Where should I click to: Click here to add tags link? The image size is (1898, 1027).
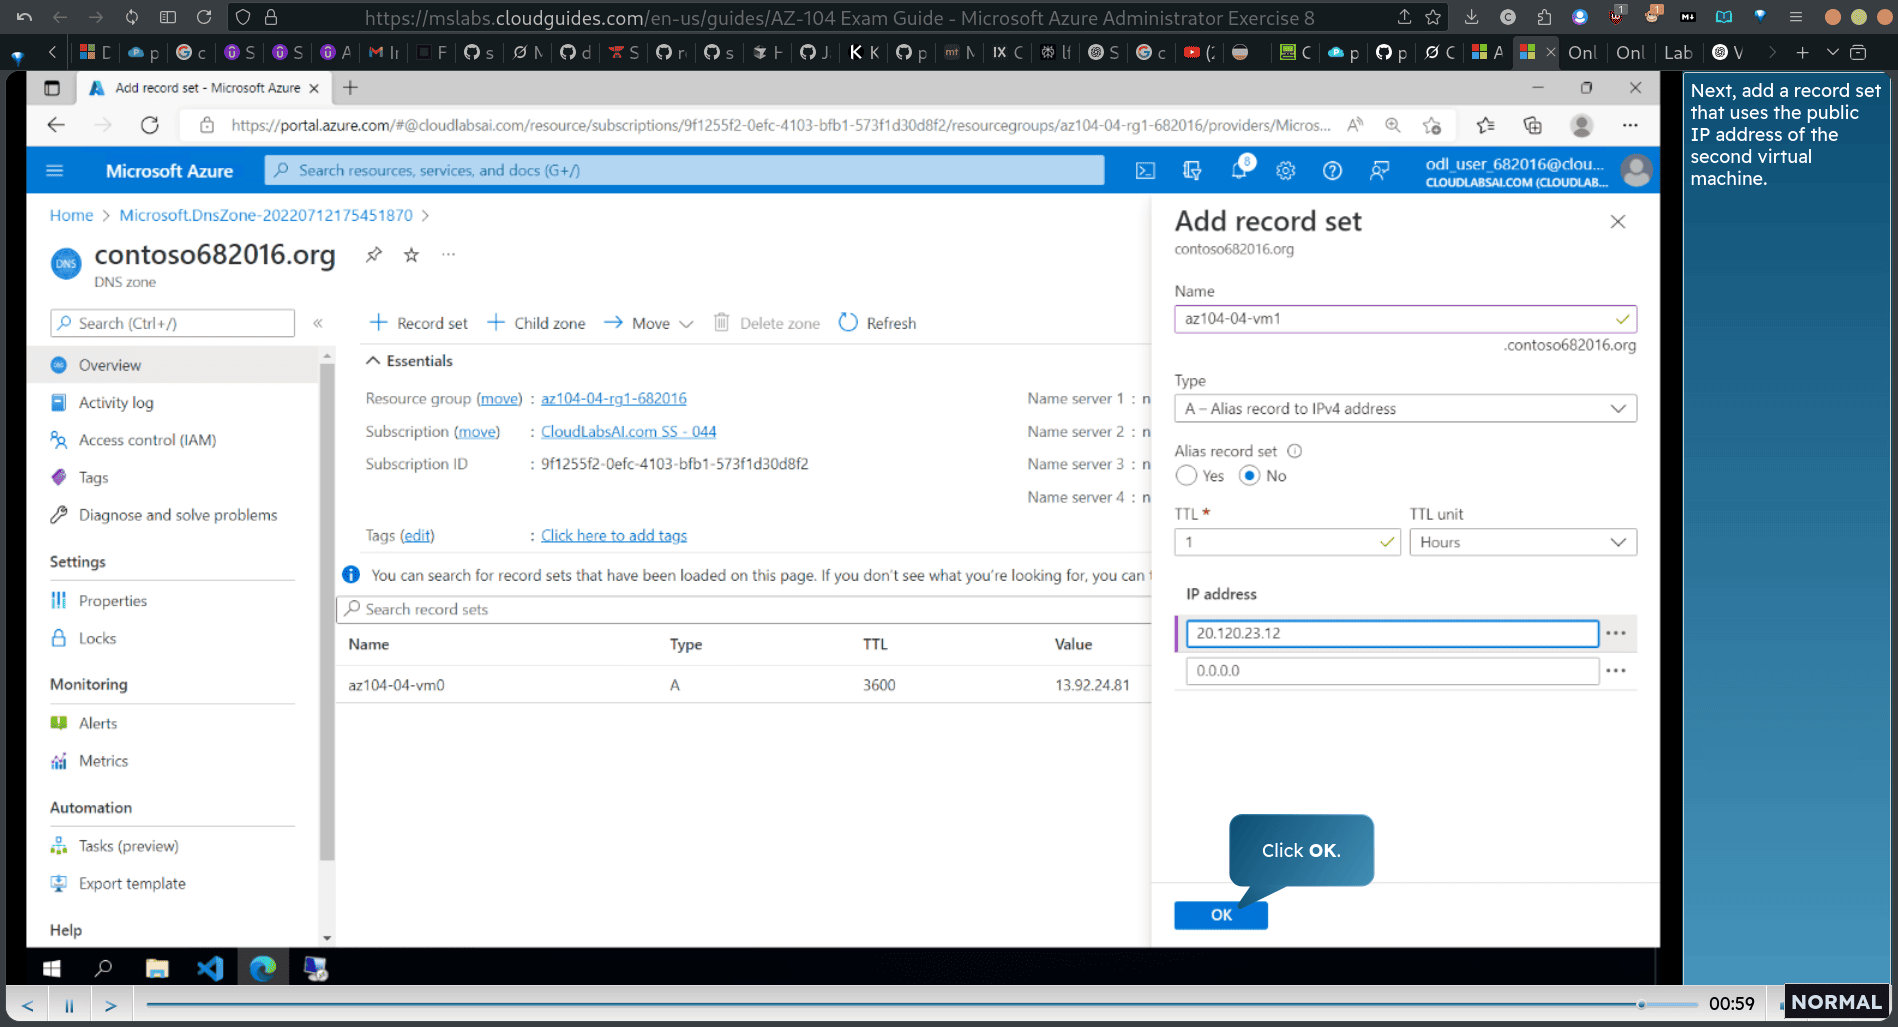pyautogui.click(x=614, y=536)
